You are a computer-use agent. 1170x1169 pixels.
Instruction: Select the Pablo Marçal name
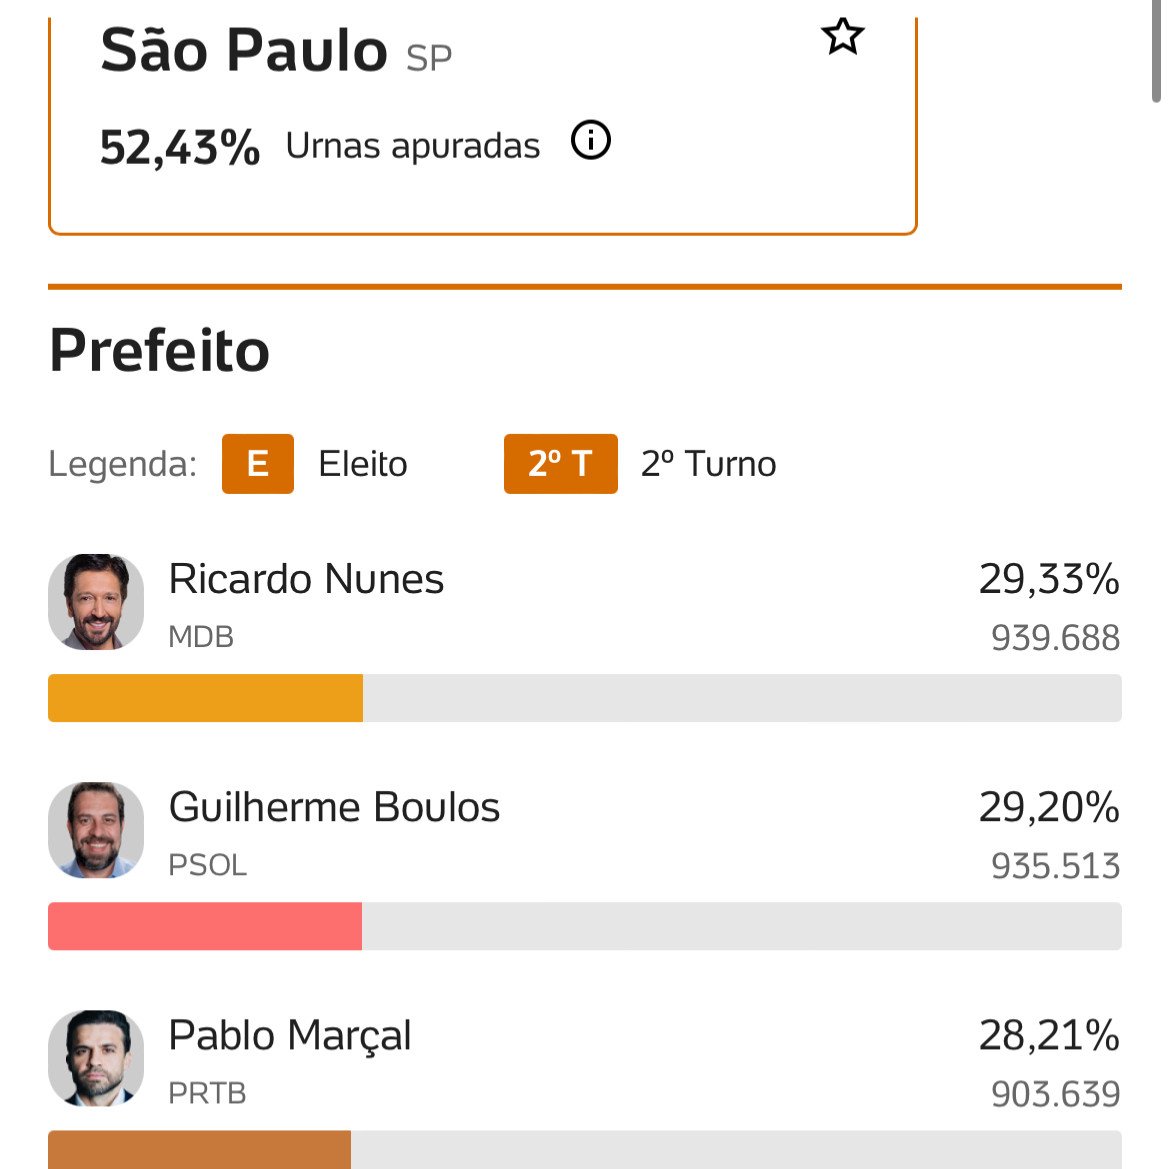pyautogui.click(x=290, y=1037)
